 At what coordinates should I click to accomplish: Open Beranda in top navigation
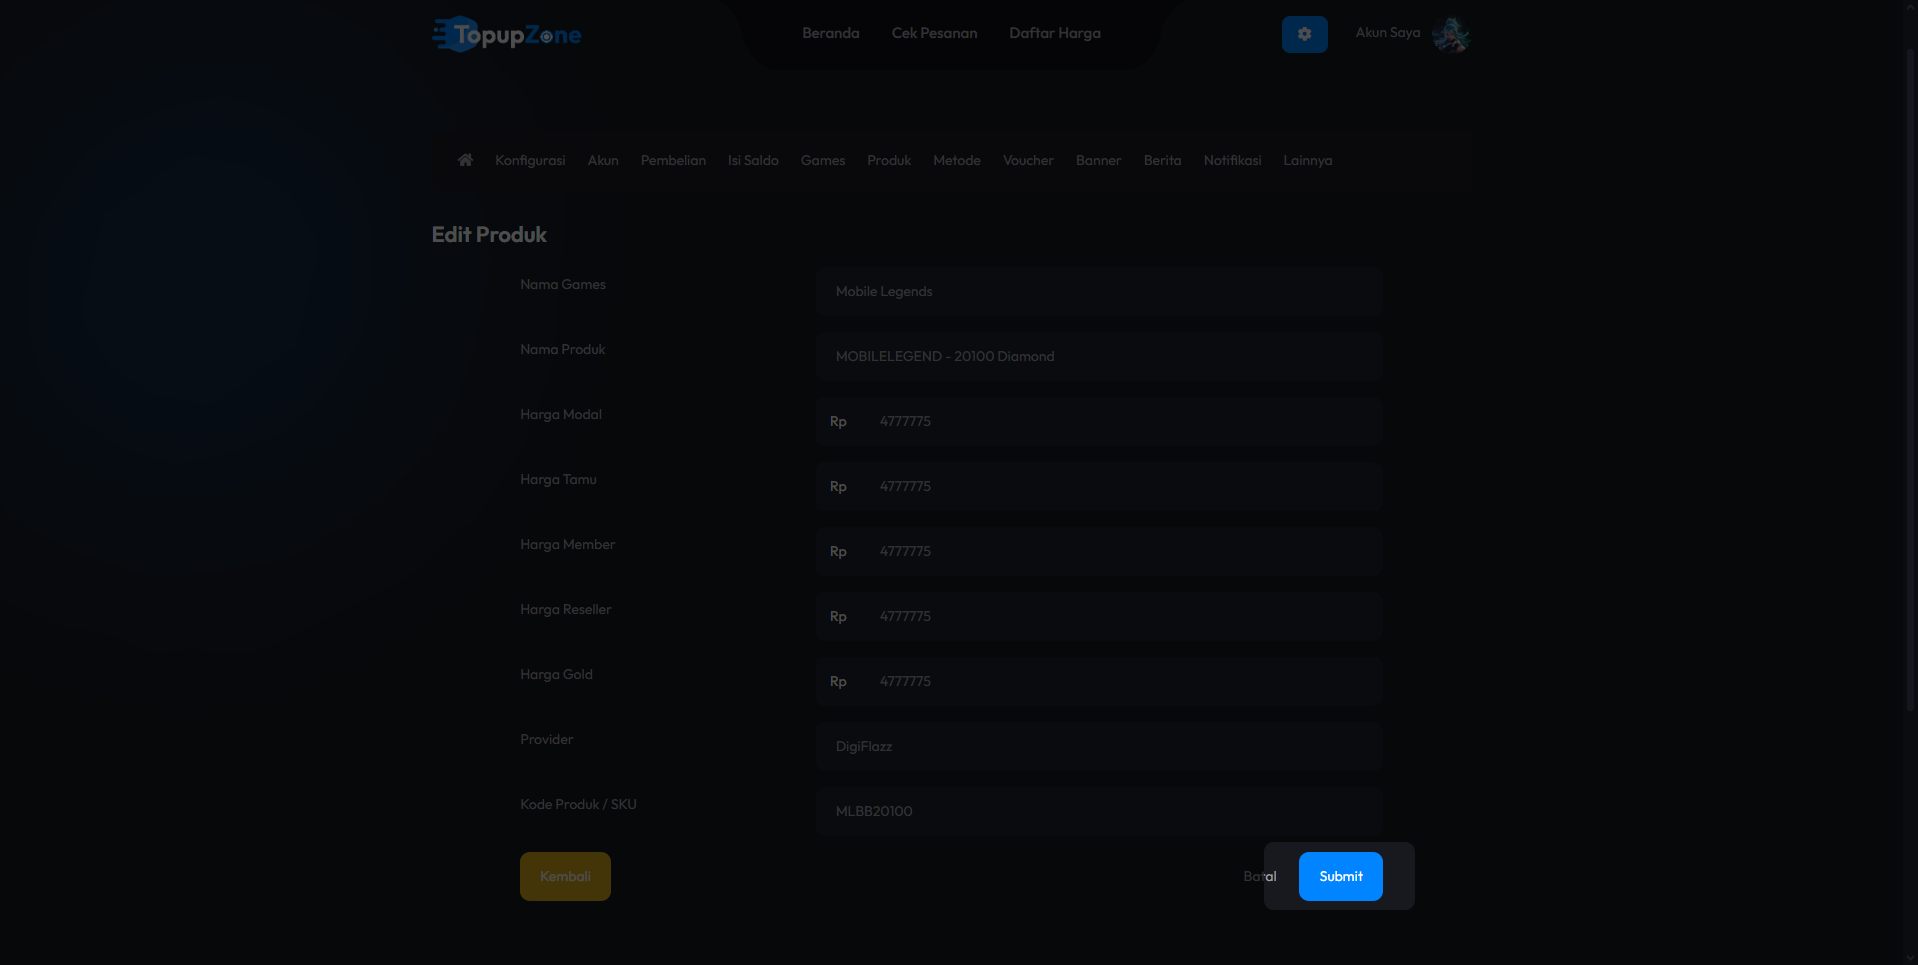point(830,33)
